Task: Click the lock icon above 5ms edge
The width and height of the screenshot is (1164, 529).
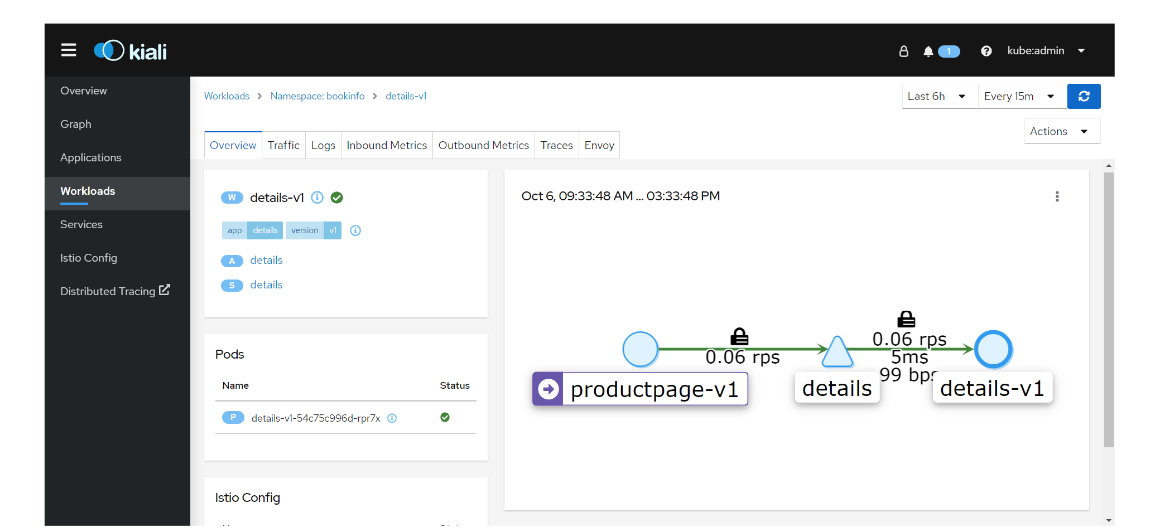Action: click(906, 319)
